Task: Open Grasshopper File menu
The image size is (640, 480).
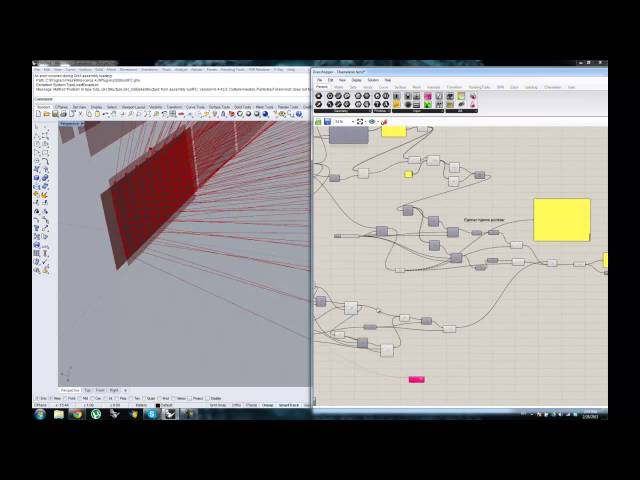Action: click(319, 80)
